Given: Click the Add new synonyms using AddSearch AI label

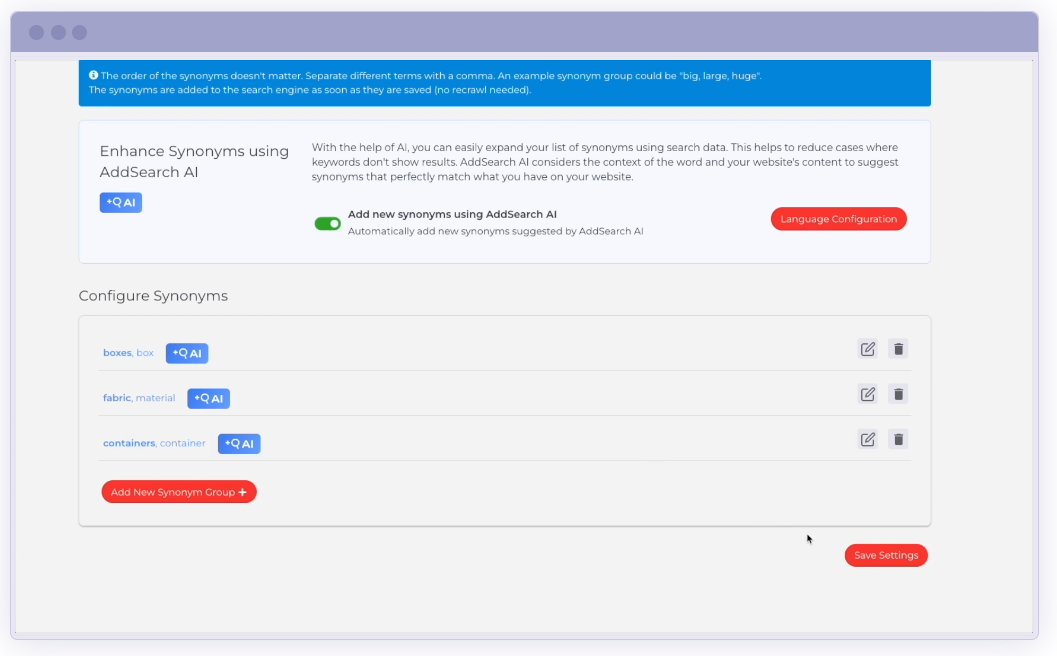Looking at the screenshot, I should pos(452,214).
